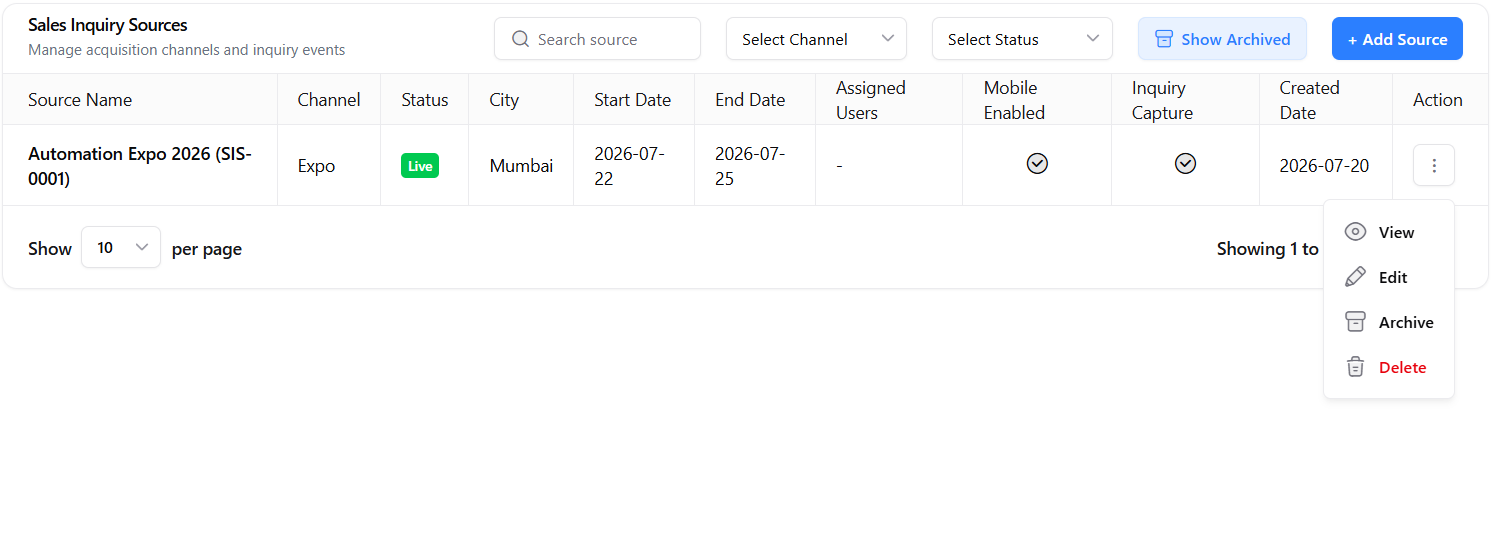Screen dimensions: 1512x536
Task: Choose Archive from the action menu
Action: pyautogui.click(x=1389, y=322)
